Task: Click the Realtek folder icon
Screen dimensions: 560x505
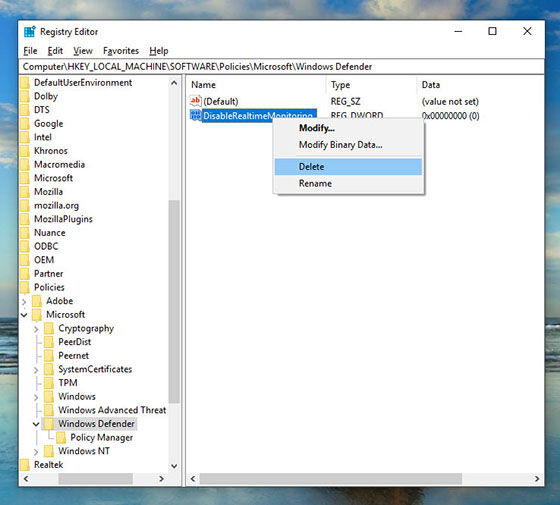Action: [25, 465]
